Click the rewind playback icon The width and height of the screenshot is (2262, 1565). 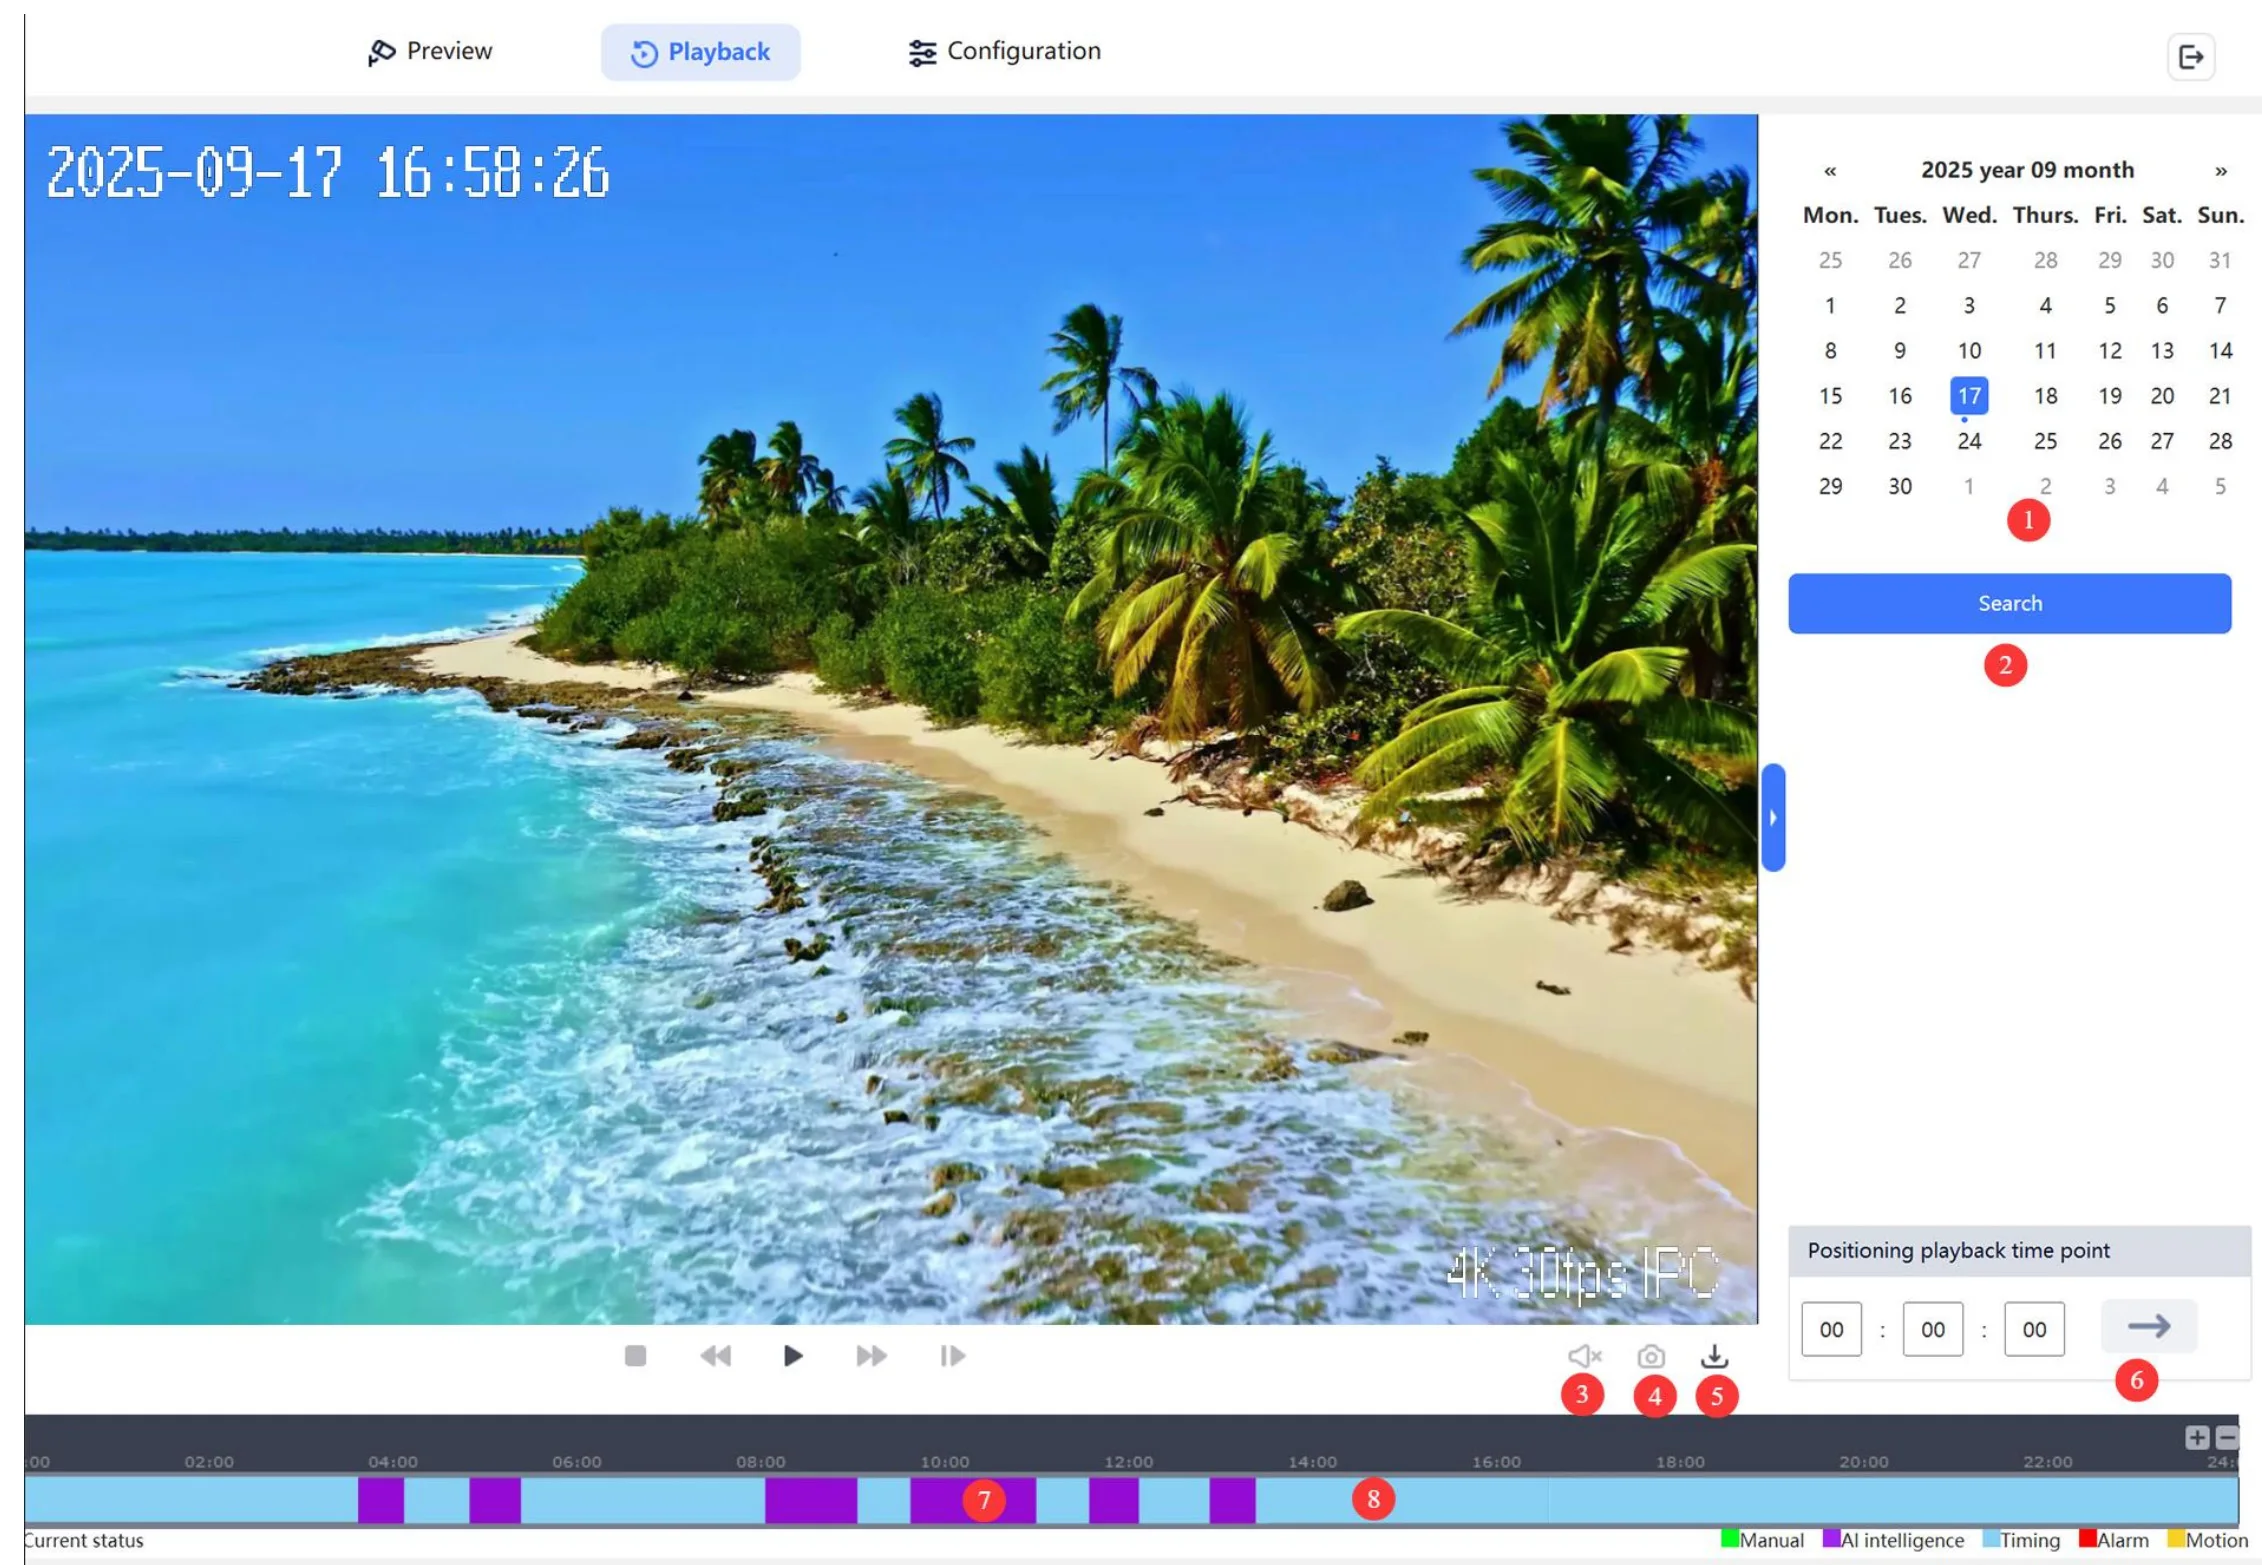click(x=715, y=1356)
